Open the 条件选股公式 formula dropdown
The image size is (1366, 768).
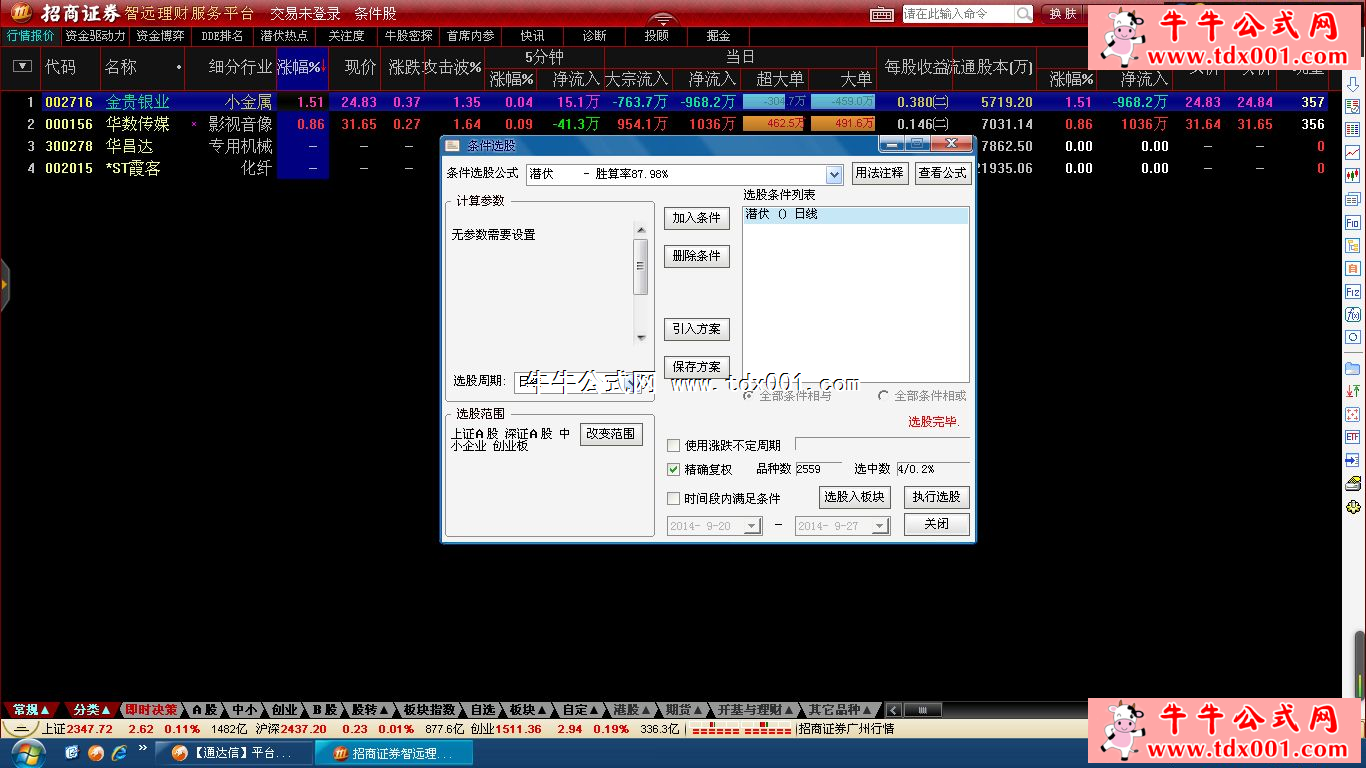[835, 174]
